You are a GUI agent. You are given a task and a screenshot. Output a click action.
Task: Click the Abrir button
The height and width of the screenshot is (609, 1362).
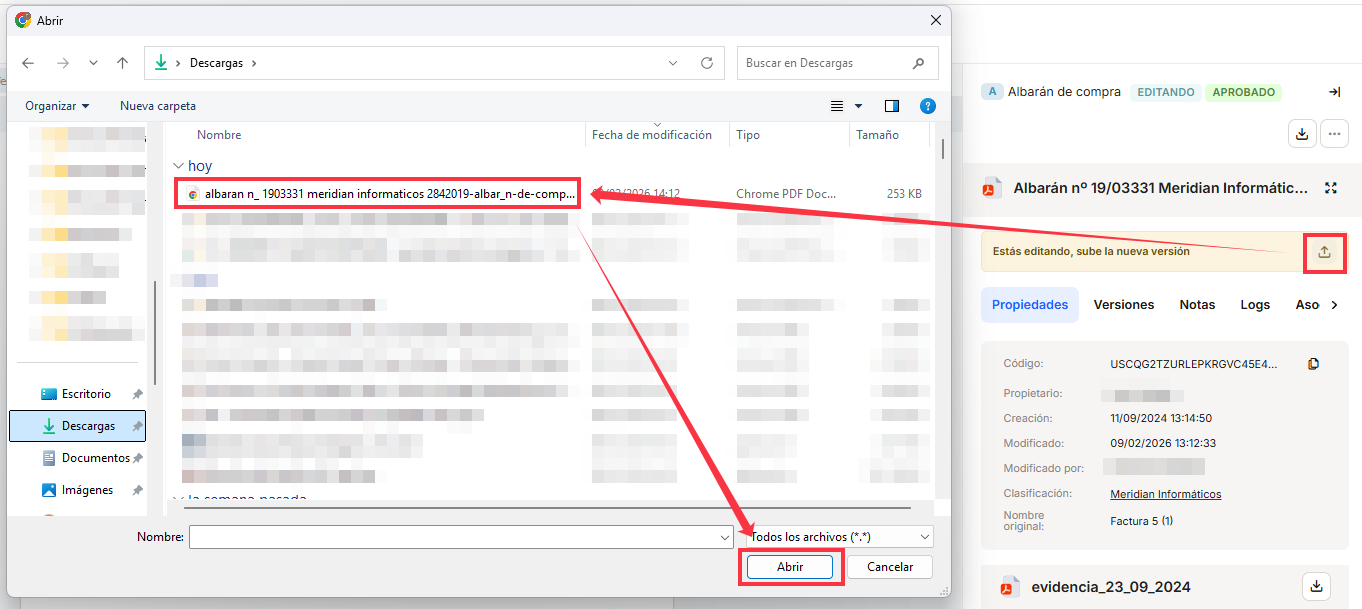pos(790,567)
